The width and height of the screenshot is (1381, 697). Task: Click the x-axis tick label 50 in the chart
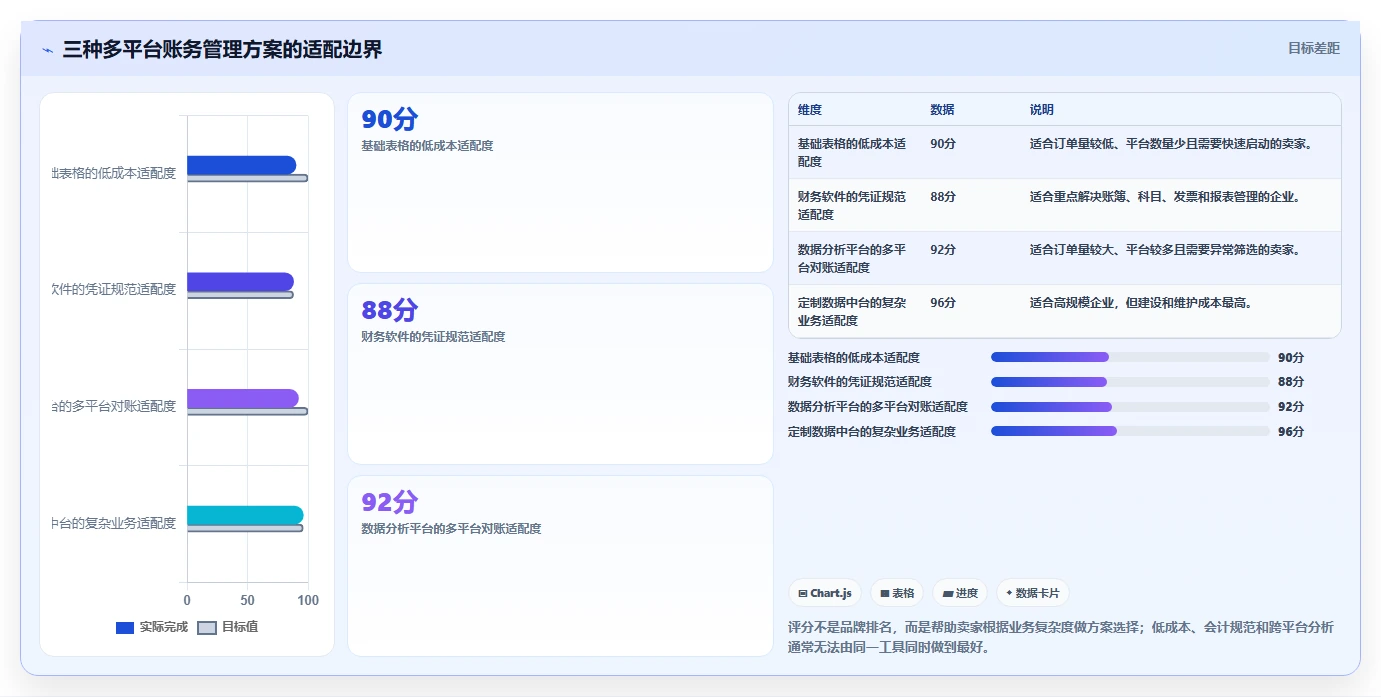tap(247, 600)
